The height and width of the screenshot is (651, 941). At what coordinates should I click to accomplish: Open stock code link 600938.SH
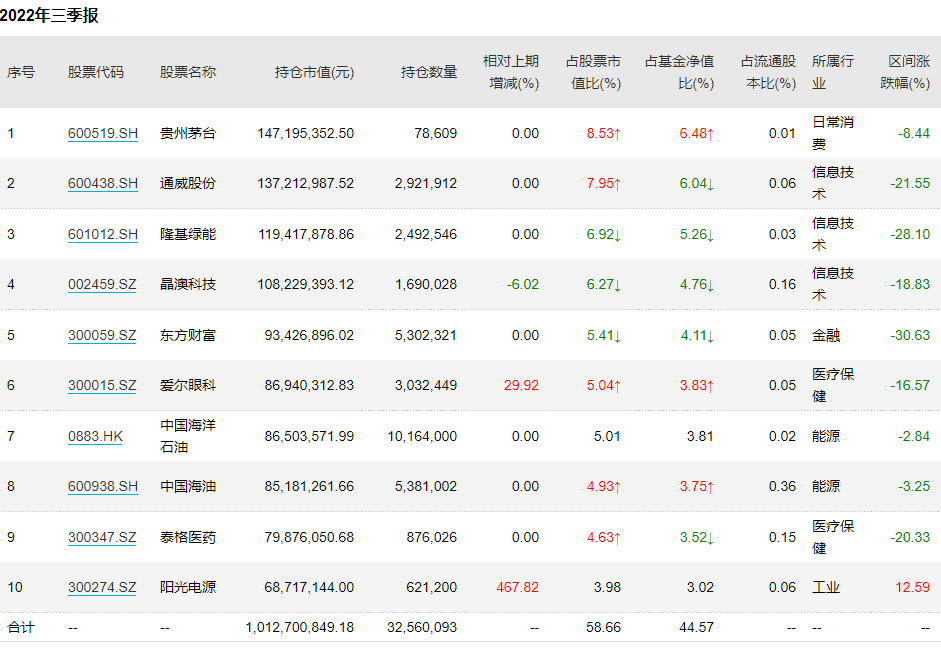103,486
